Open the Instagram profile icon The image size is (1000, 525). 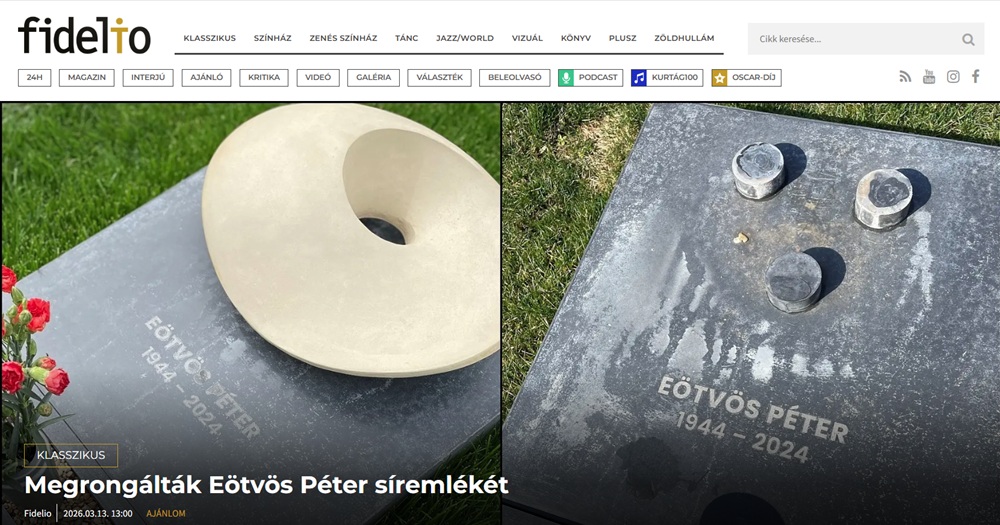(x=953, y=77)
